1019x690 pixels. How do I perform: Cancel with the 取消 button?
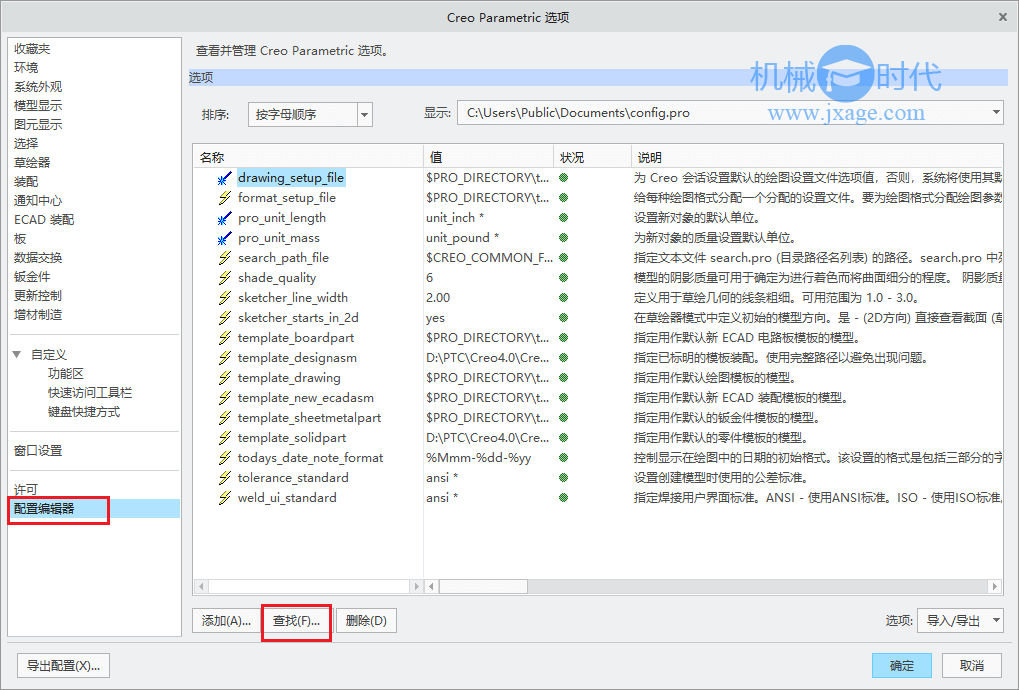coord(972,666)
